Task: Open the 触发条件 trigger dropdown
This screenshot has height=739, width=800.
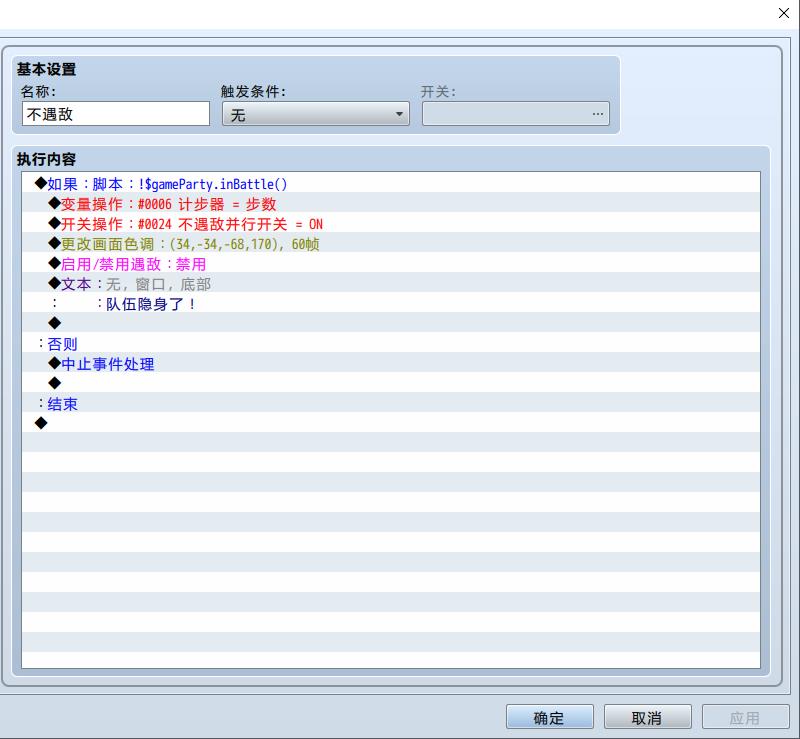Action: (316, 114)
